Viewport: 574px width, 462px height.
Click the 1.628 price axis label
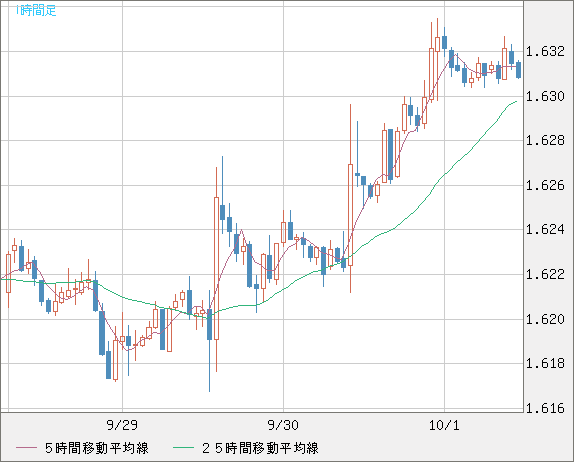tap(545, 141)
